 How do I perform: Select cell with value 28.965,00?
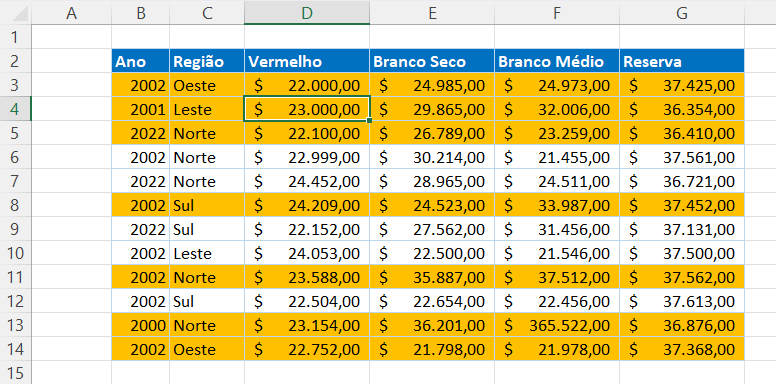tap(432, 181)
